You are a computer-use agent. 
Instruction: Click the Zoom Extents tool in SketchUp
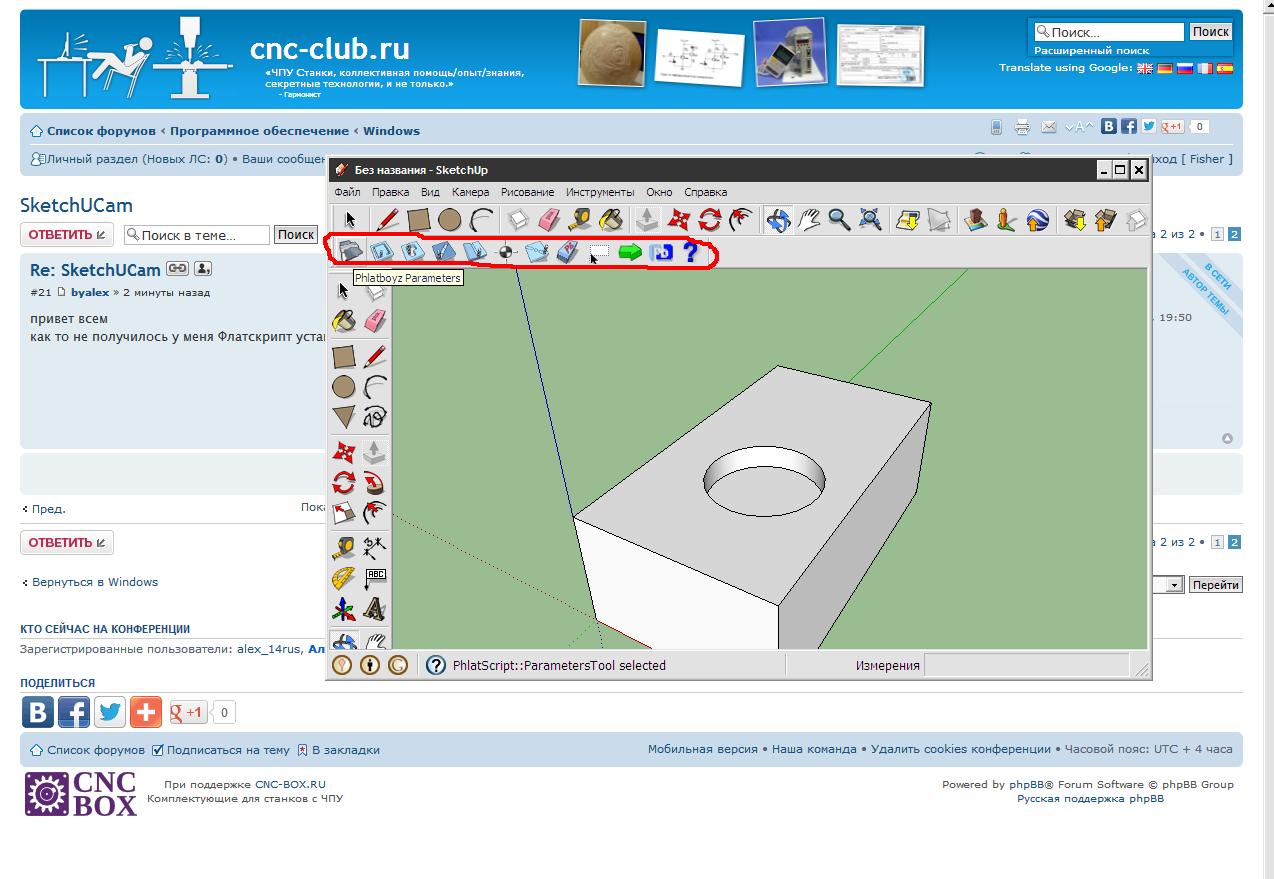tap(870, 219)
